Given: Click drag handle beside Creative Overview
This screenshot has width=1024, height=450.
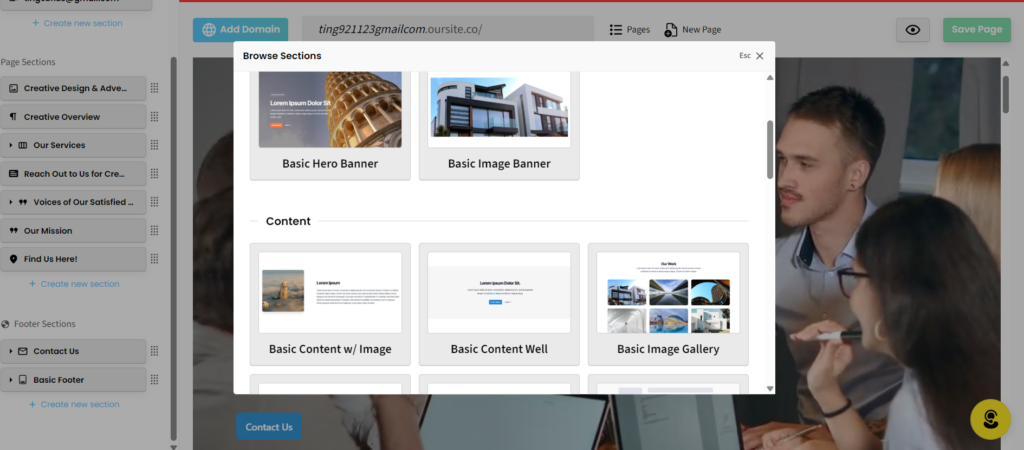Looking at the screenshot, I should [x=154, y=117].
